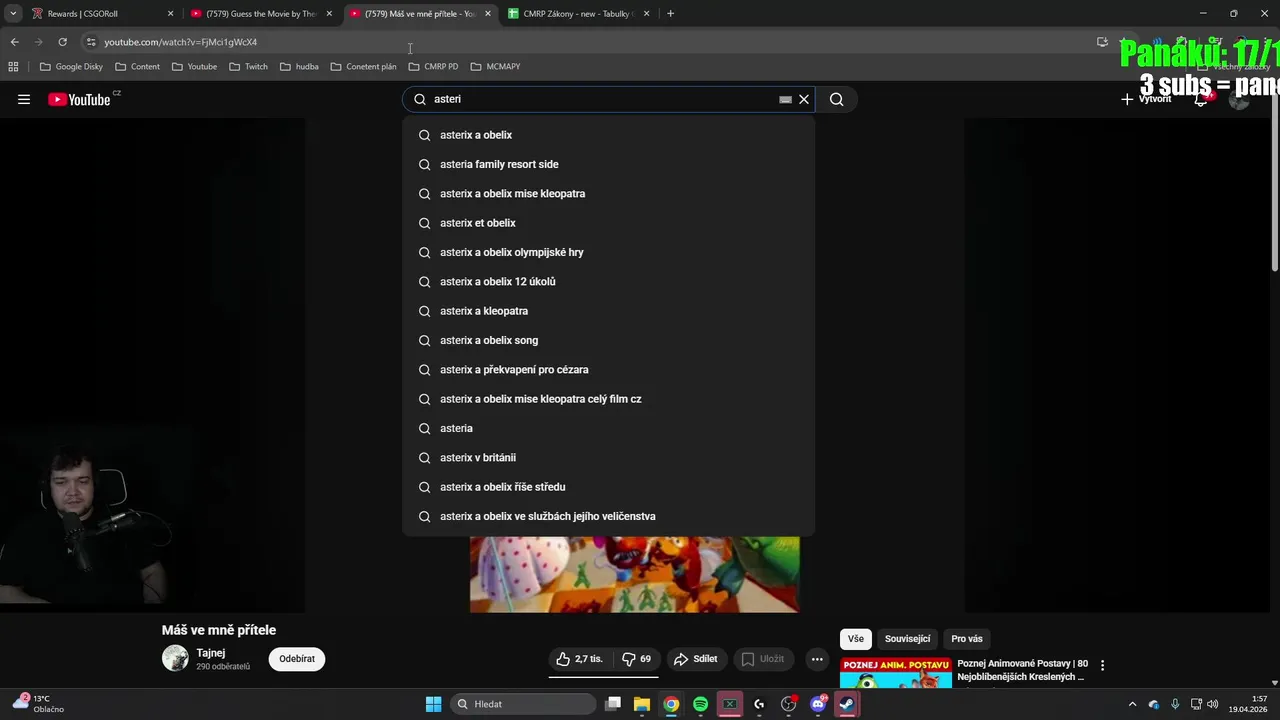The height and width of the screenshot is (720, 1280).
Task: Open Logitech G HUB from the taskbar
Action: 759,704
